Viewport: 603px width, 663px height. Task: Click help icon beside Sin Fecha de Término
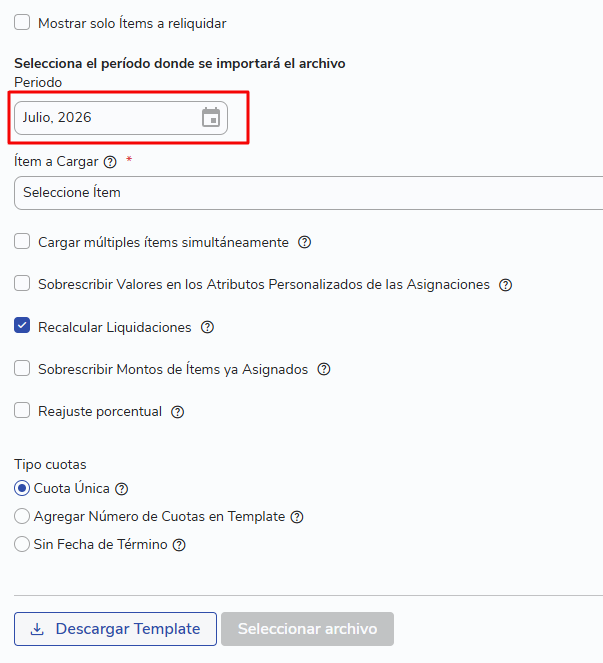click(x=179, y=545)
